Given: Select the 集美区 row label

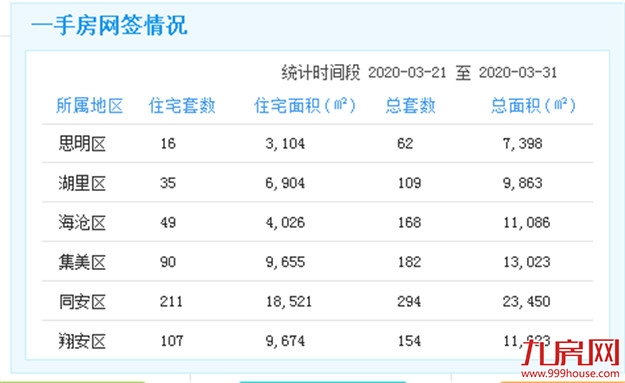Looking at the screenshot, I should 82,262.
